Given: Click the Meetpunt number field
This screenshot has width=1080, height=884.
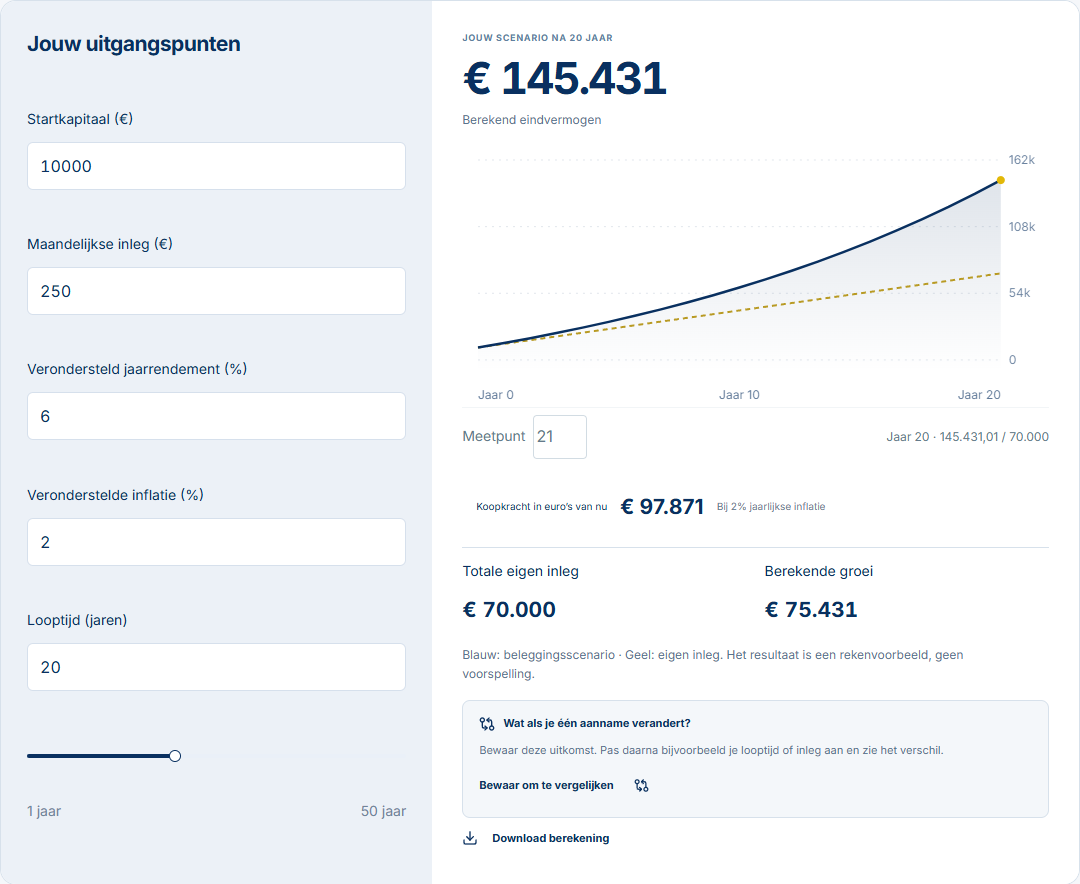Looking at the screenshot, I should click(560, 437).
